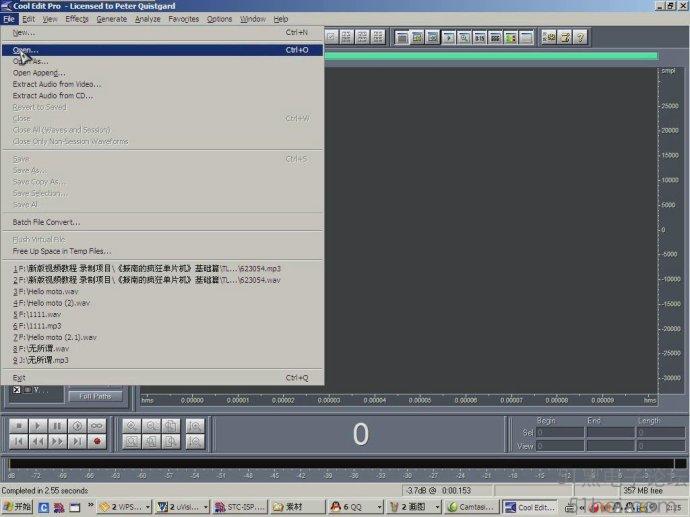Screen dimensions: 690x517
Task: Choose Open... in File menu
Action: tap(162, 50)
